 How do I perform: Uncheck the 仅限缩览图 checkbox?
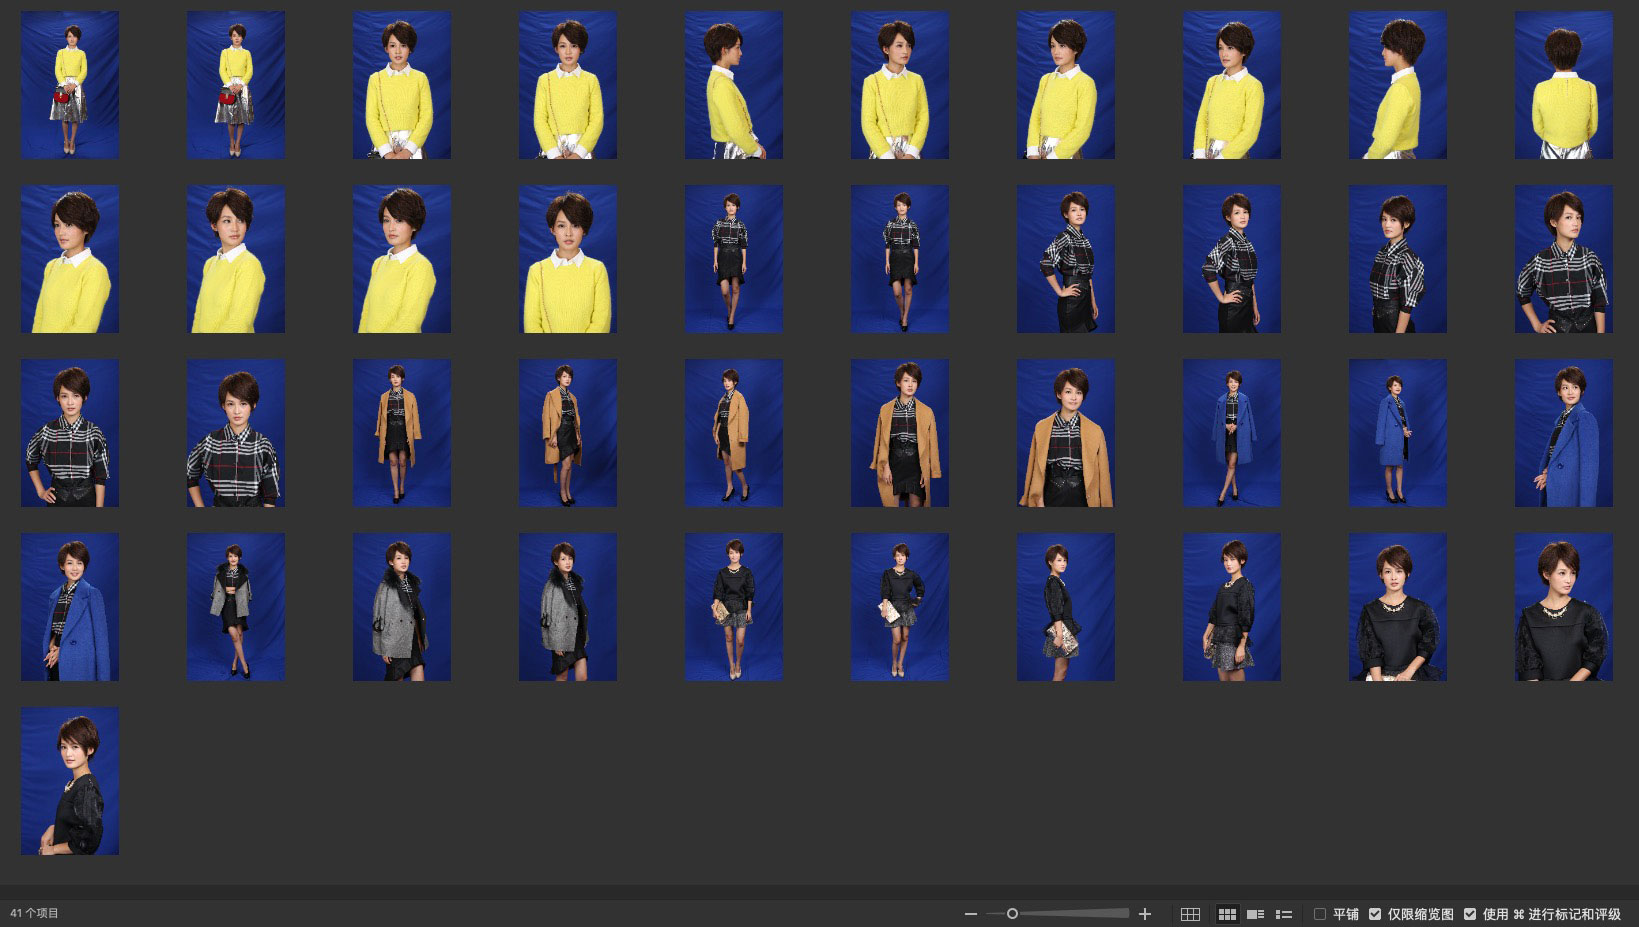(x=1375, y=914)
